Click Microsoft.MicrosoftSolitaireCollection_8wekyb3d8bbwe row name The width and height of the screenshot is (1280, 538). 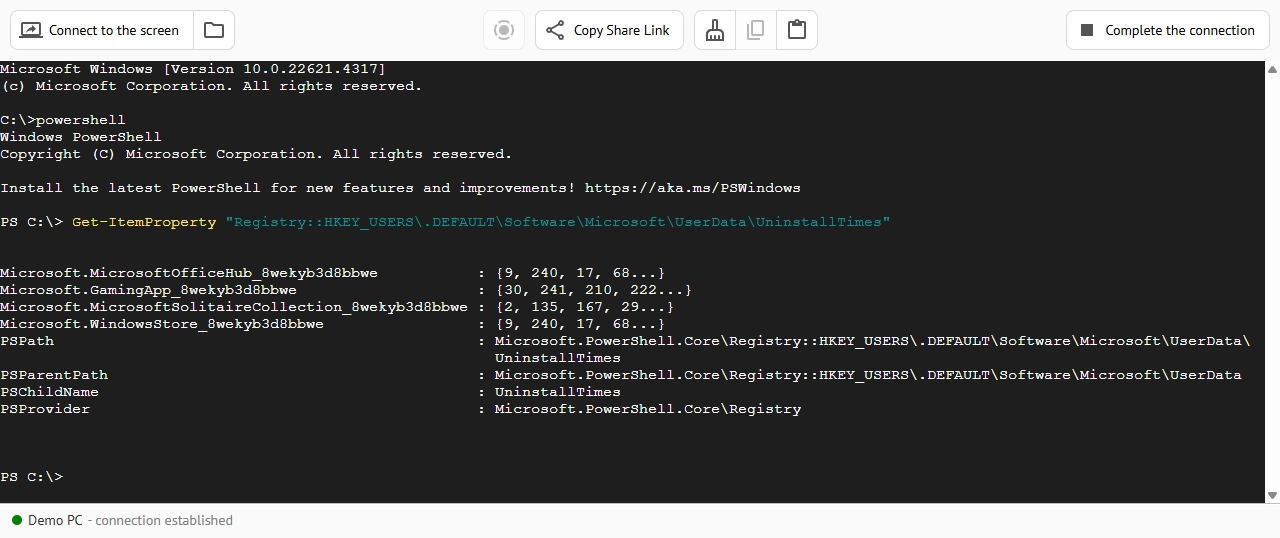(234, 307)
